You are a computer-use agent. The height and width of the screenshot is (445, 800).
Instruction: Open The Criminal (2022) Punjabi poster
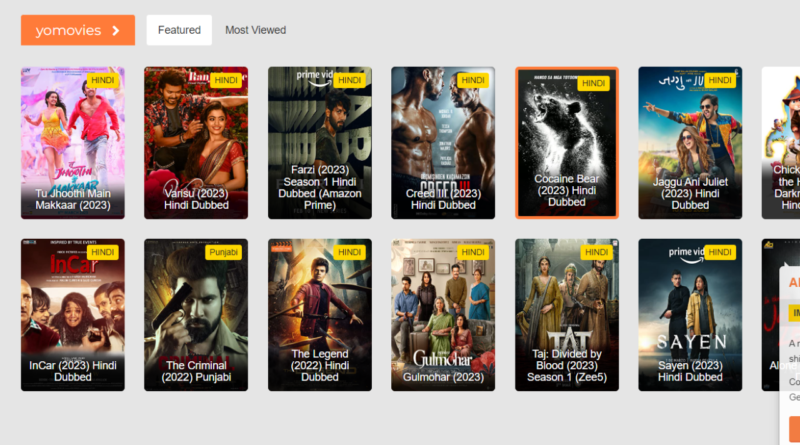coord(196,315)
